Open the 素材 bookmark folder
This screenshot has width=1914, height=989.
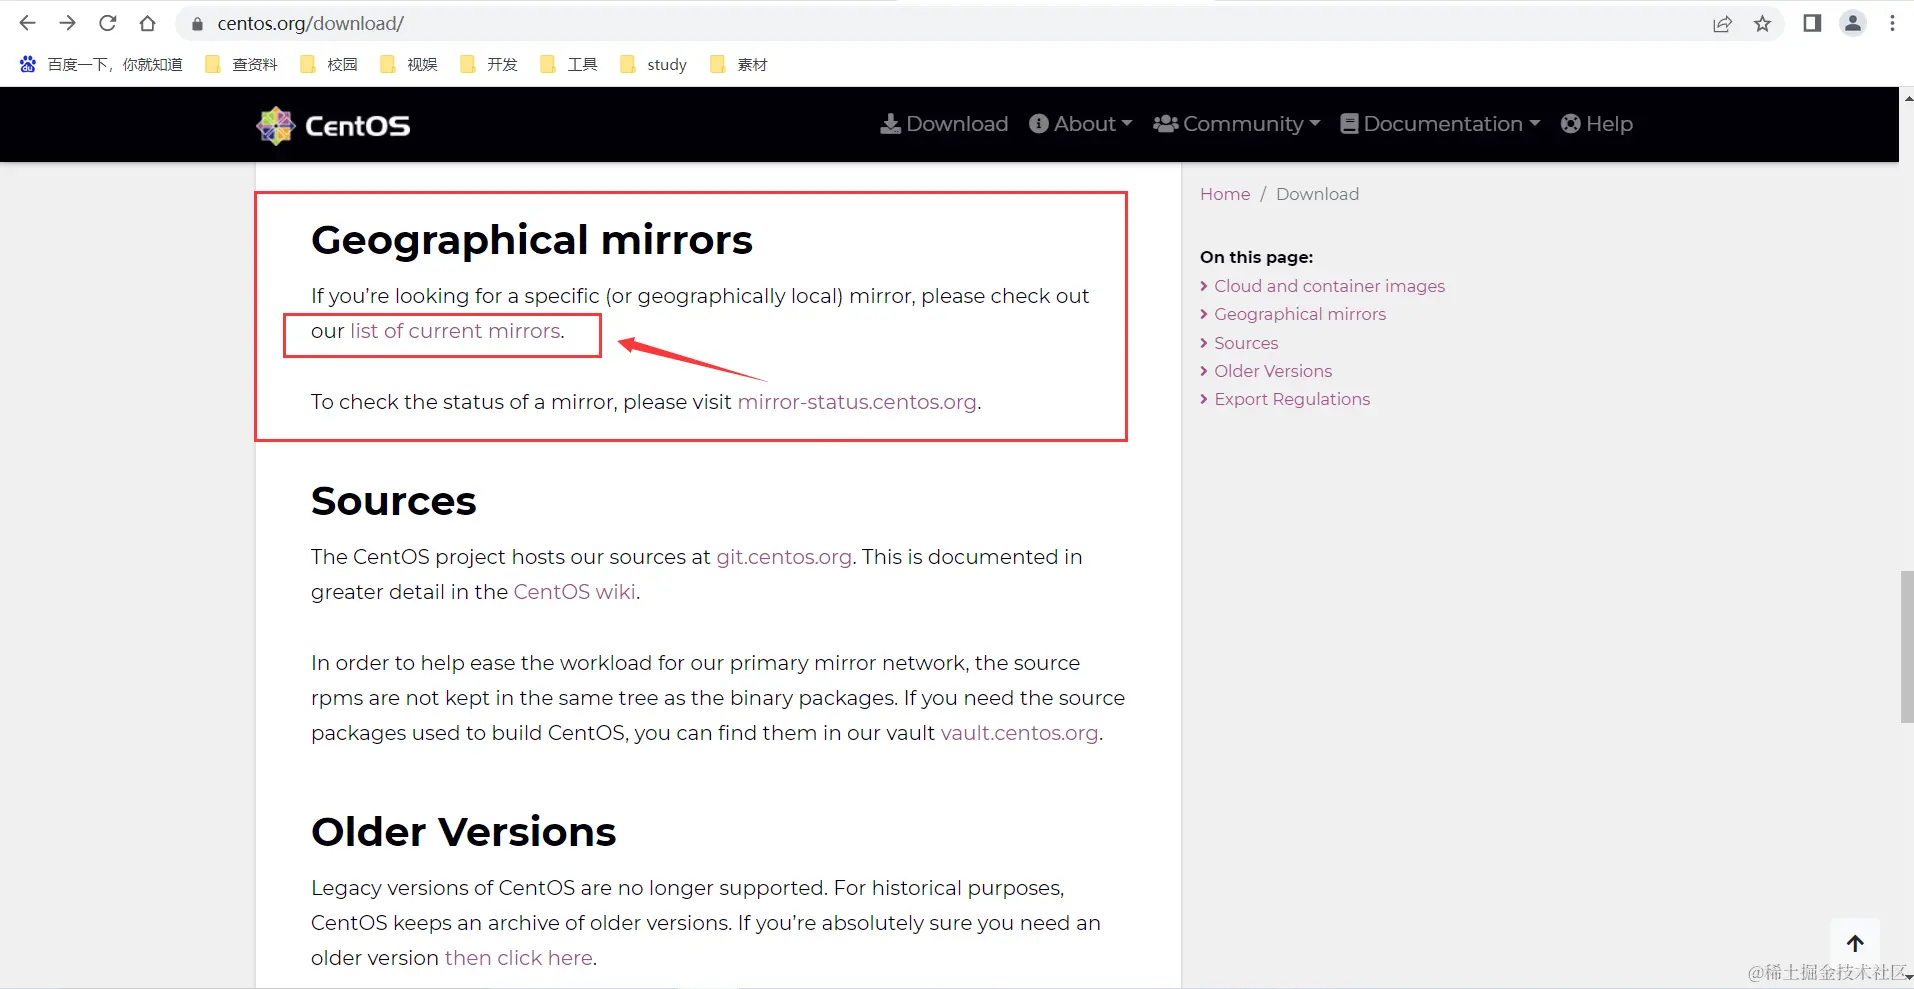point(739,65)
